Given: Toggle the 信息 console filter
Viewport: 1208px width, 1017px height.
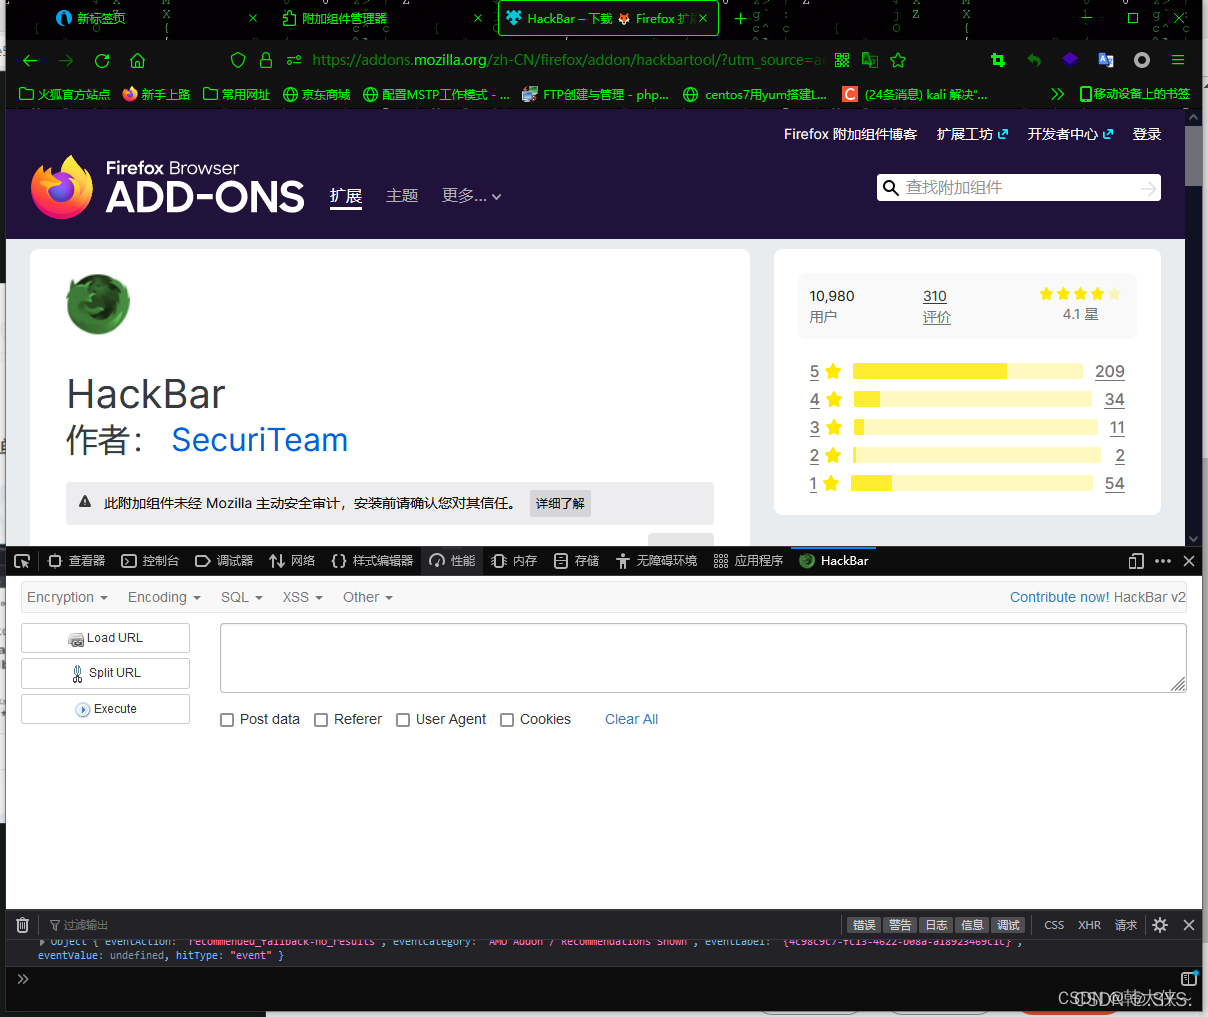Looking at the screenshot, I should [972, 925].
